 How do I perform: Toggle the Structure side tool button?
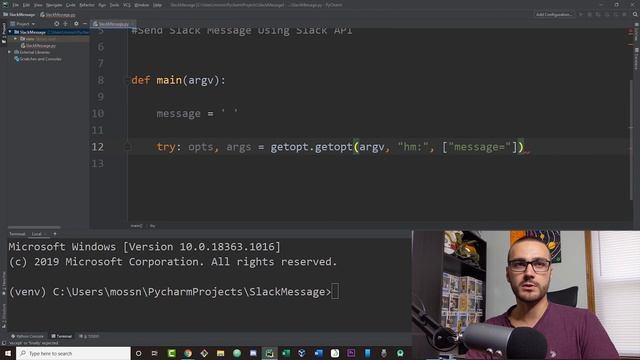pos(4,315)
